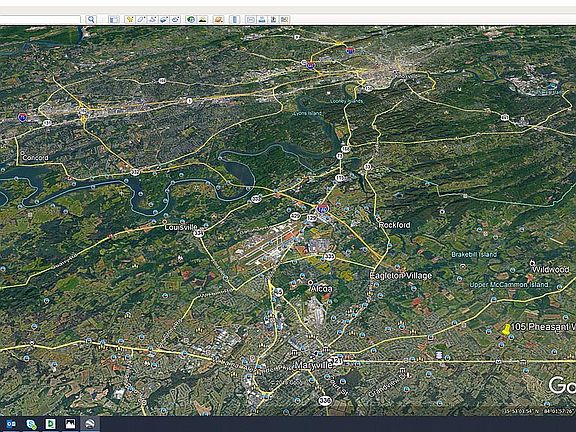This screenshot has height=432, width=576.
Task: Switch to Google Earth in taskbar
Action: pyautogui.click(x=90, y=424)
